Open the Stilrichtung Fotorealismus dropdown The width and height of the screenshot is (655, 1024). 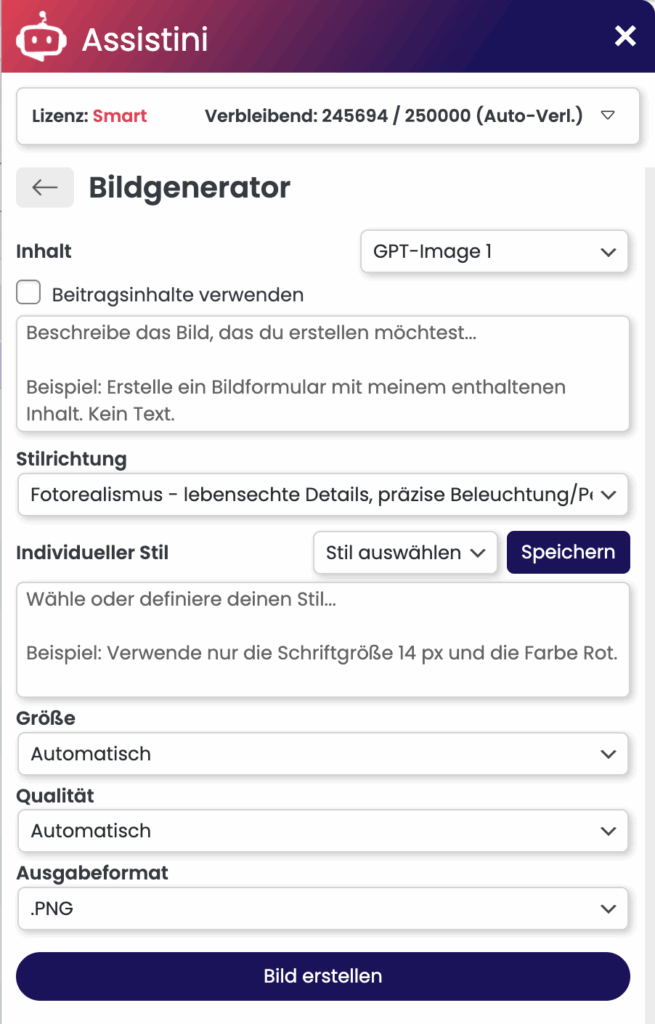pos(323,494)
